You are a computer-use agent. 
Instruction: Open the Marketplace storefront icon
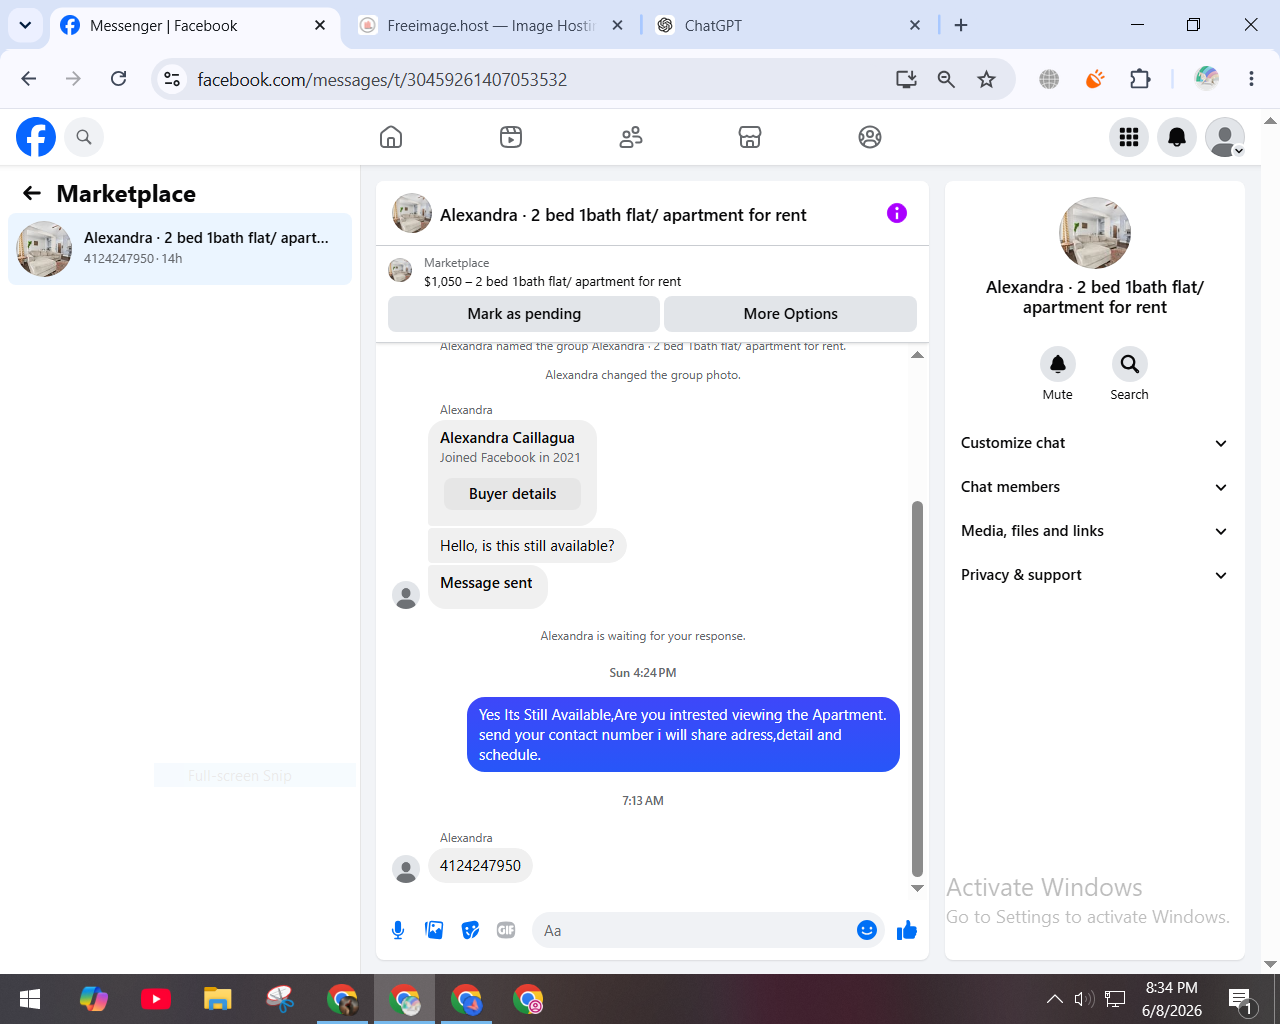(x=750, y=137)
